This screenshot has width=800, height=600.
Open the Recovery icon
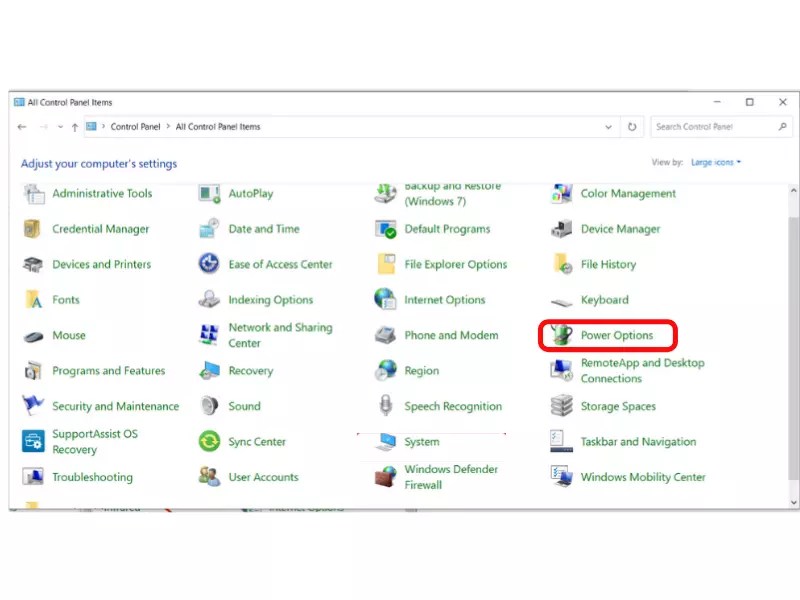click(209, 370)
